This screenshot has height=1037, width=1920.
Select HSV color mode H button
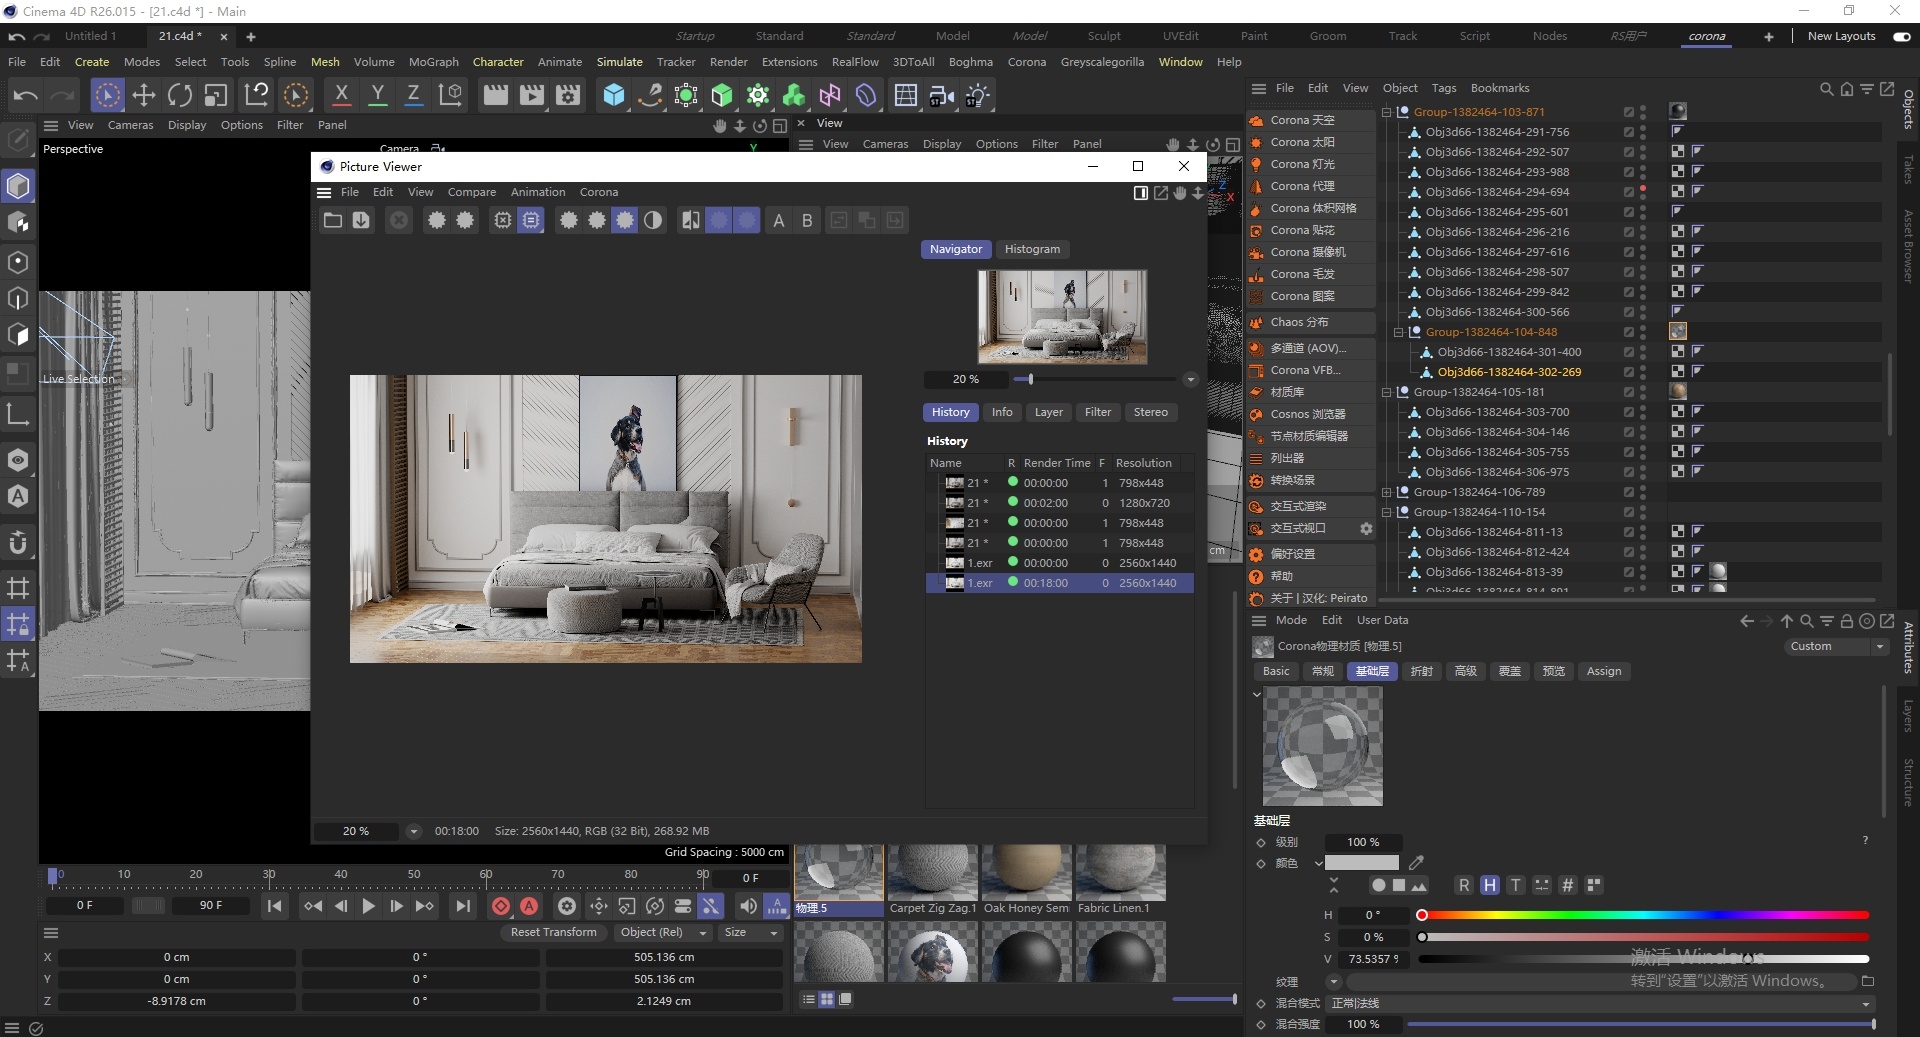[x=1490, y=885]
